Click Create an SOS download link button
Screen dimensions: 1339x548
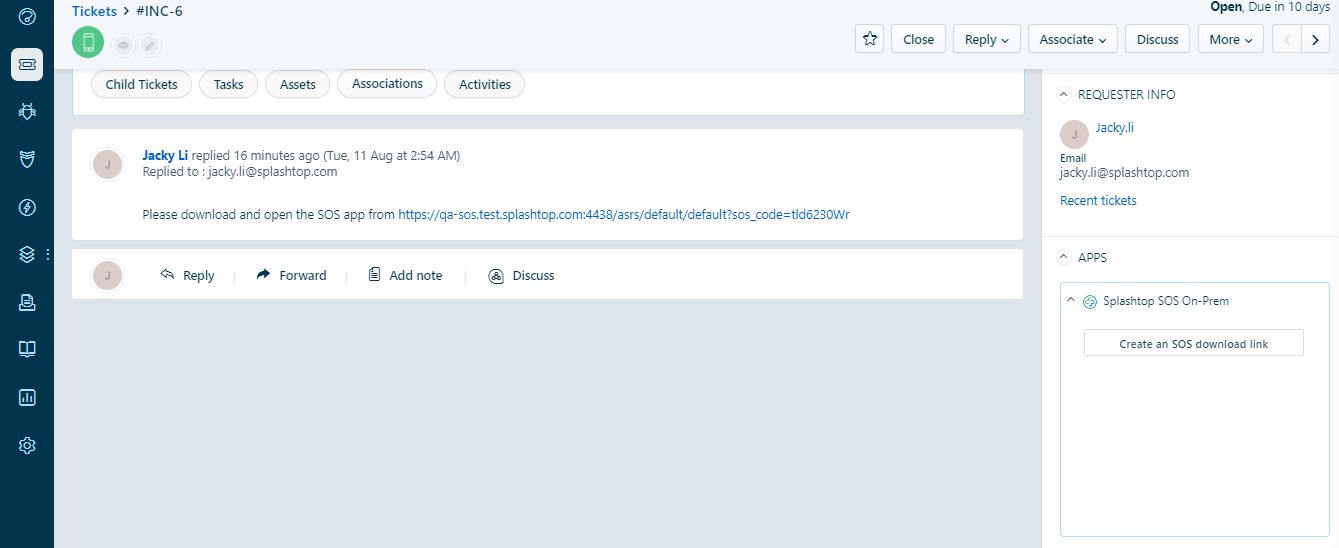[x=1193, y=343]
